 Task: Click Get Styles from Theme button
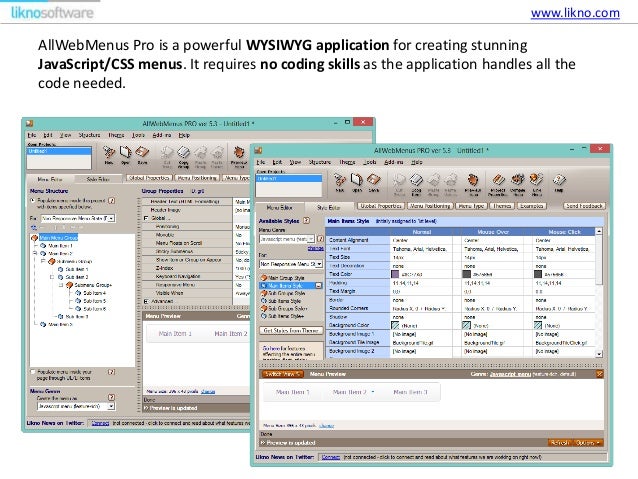click(291, 330)
